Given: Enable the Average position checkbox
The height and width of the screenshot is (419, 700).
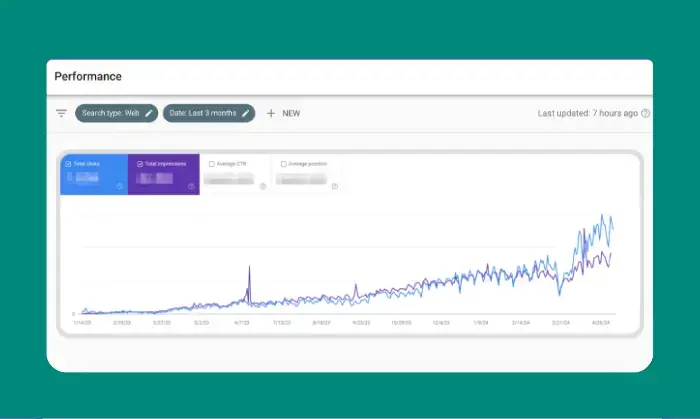Looking at the screenshot, I should 284,163.
